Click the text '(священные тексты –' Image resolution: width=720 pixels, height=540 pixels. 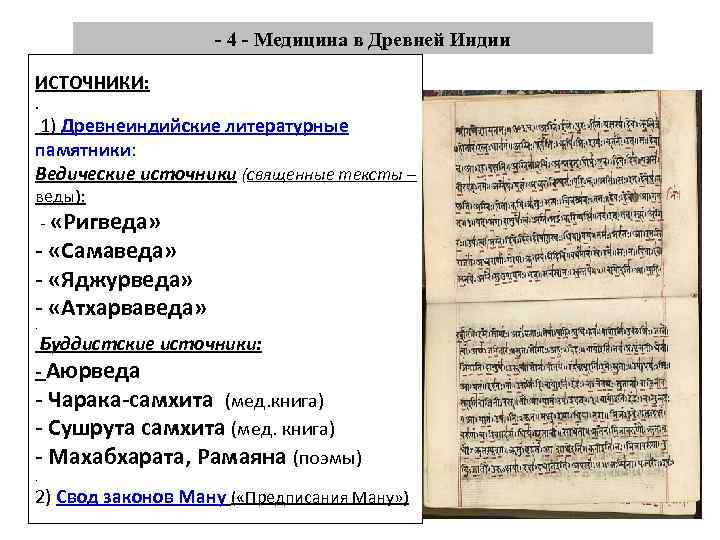329,175
